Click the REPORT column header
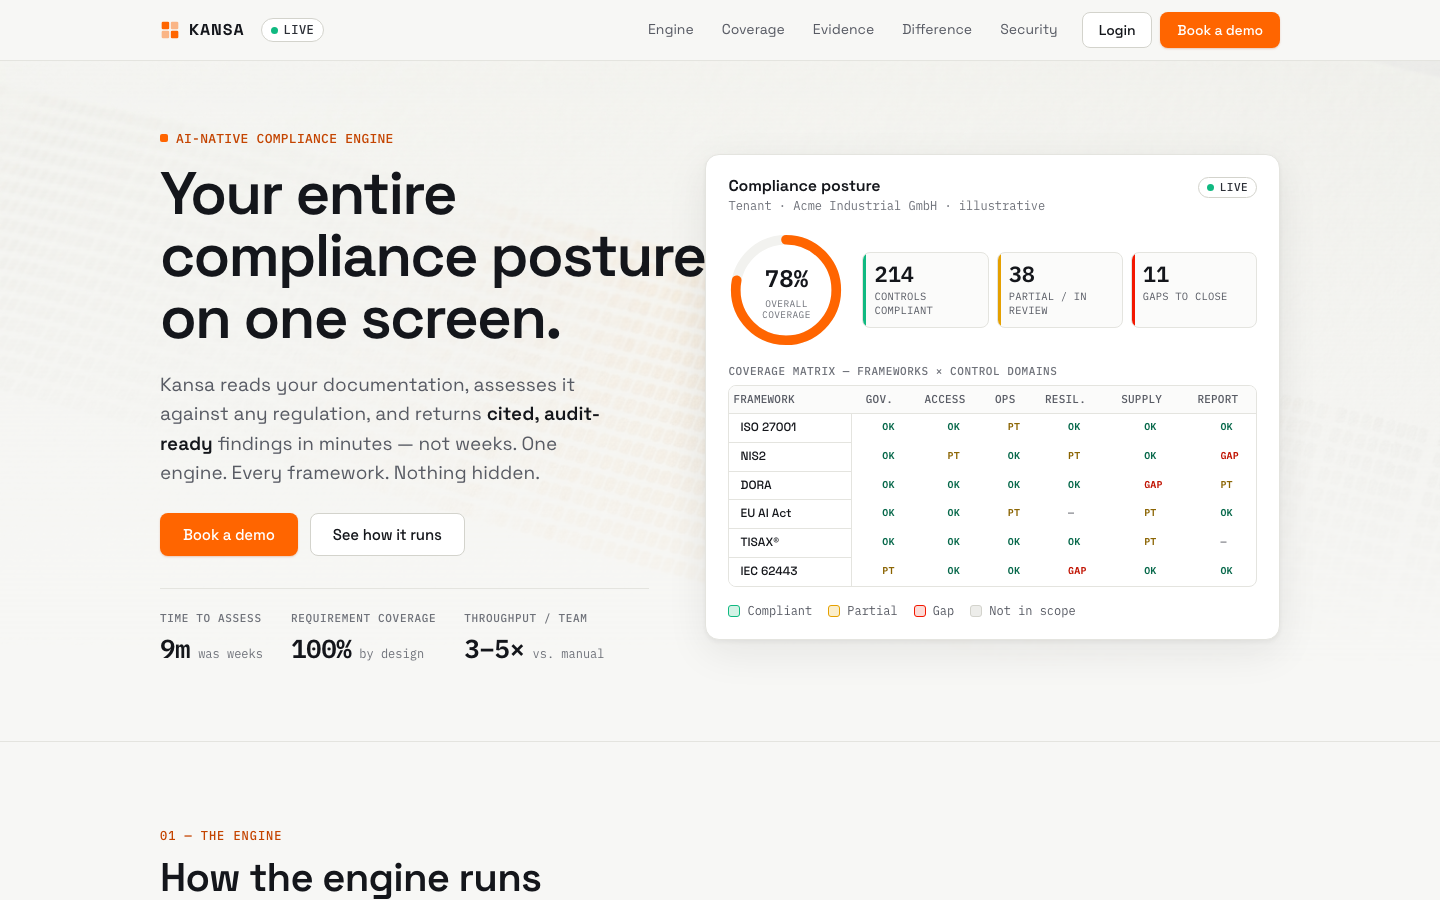This screenshot has height=900, width=1440. pyautogui.click(x=1218, y=399)
